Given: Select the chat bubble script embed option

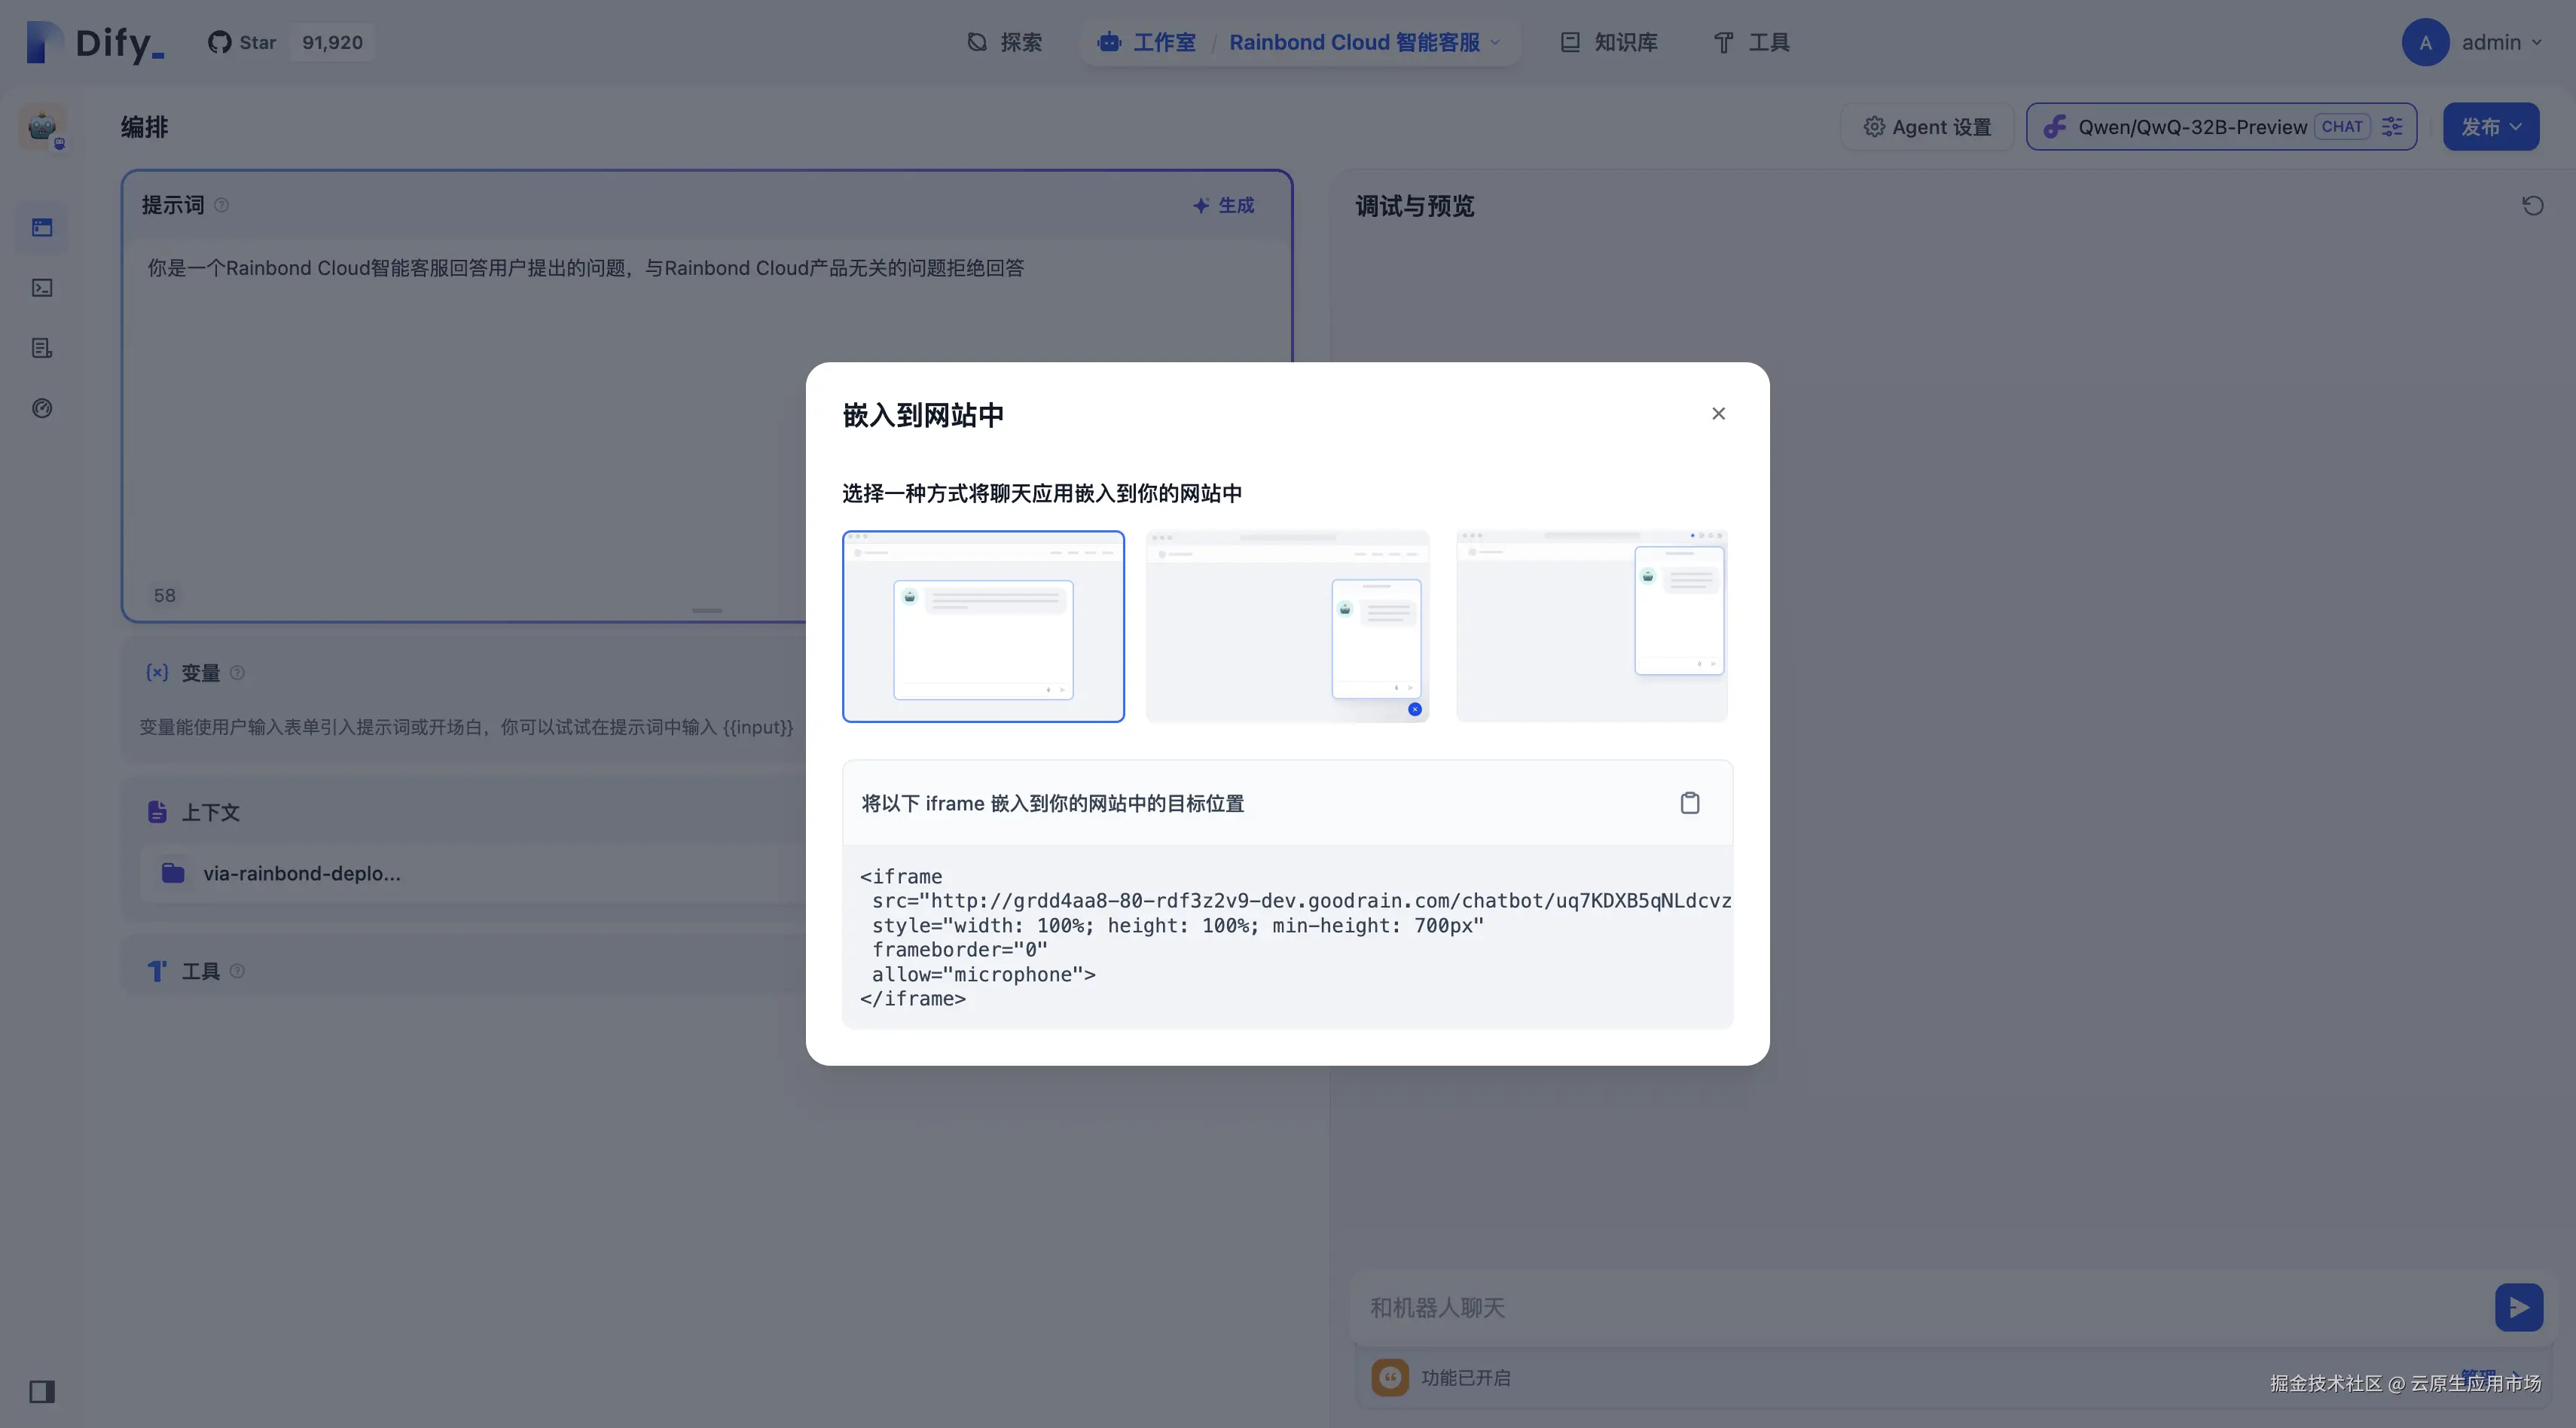Looking at the screenshot, I should pyautogui.click(x=1287, y=626).
